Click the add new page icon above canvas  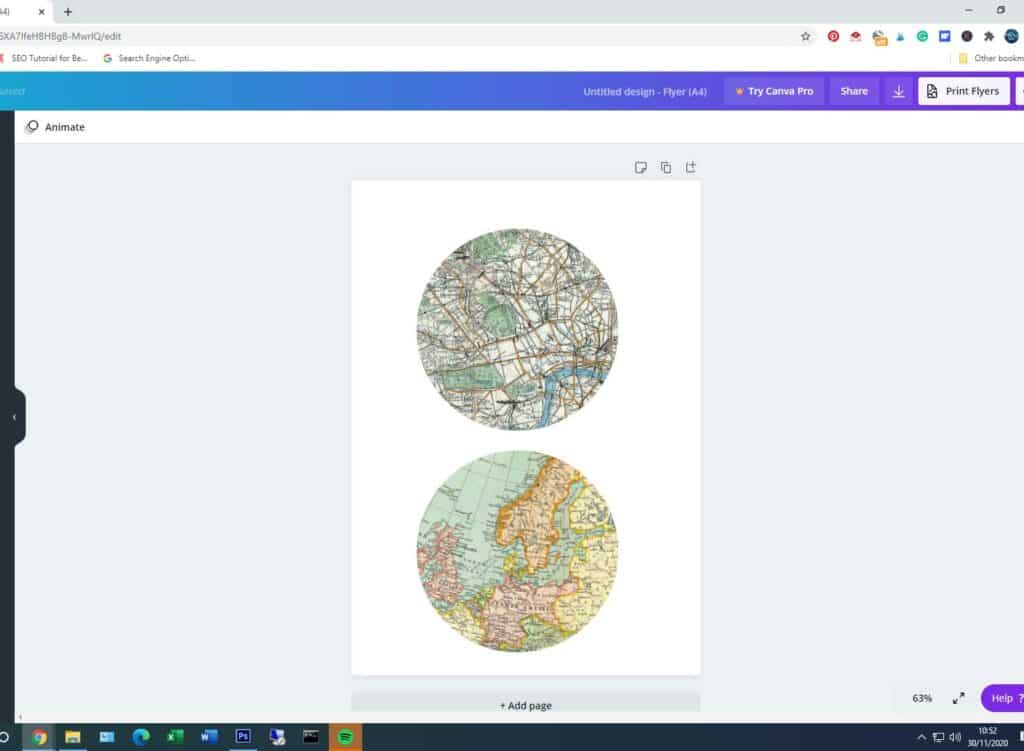[690, 167]
